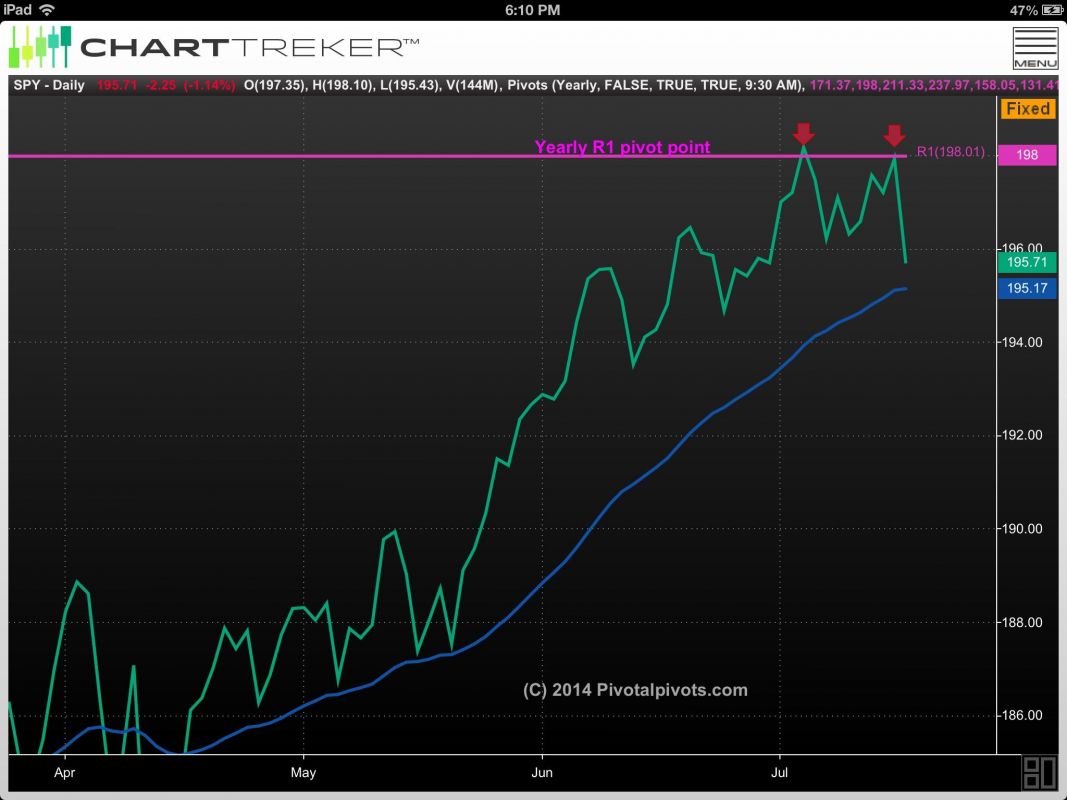
Task: Toggle the orange Fixed scale button
Action: click(x=1027, y=108)
